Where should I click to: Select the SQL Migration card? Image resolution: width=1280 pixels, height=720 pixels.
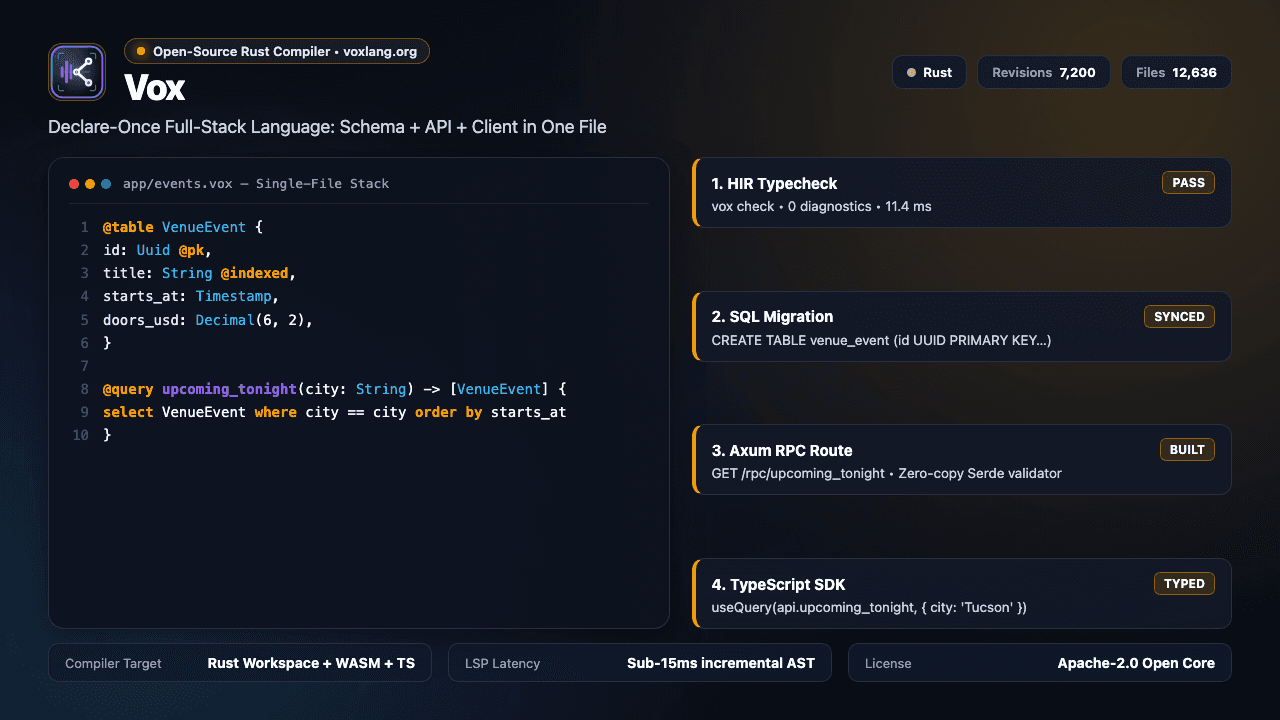961,326
